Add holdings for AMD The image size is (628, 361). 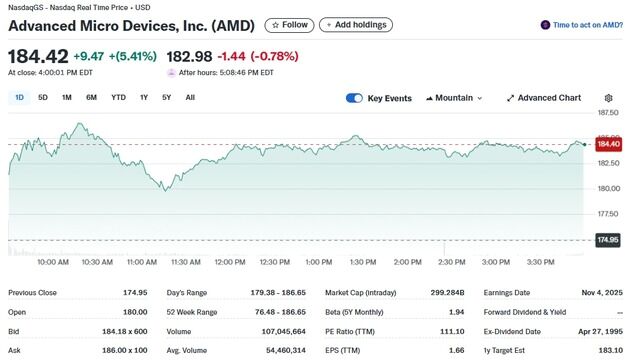pos(356,25)
